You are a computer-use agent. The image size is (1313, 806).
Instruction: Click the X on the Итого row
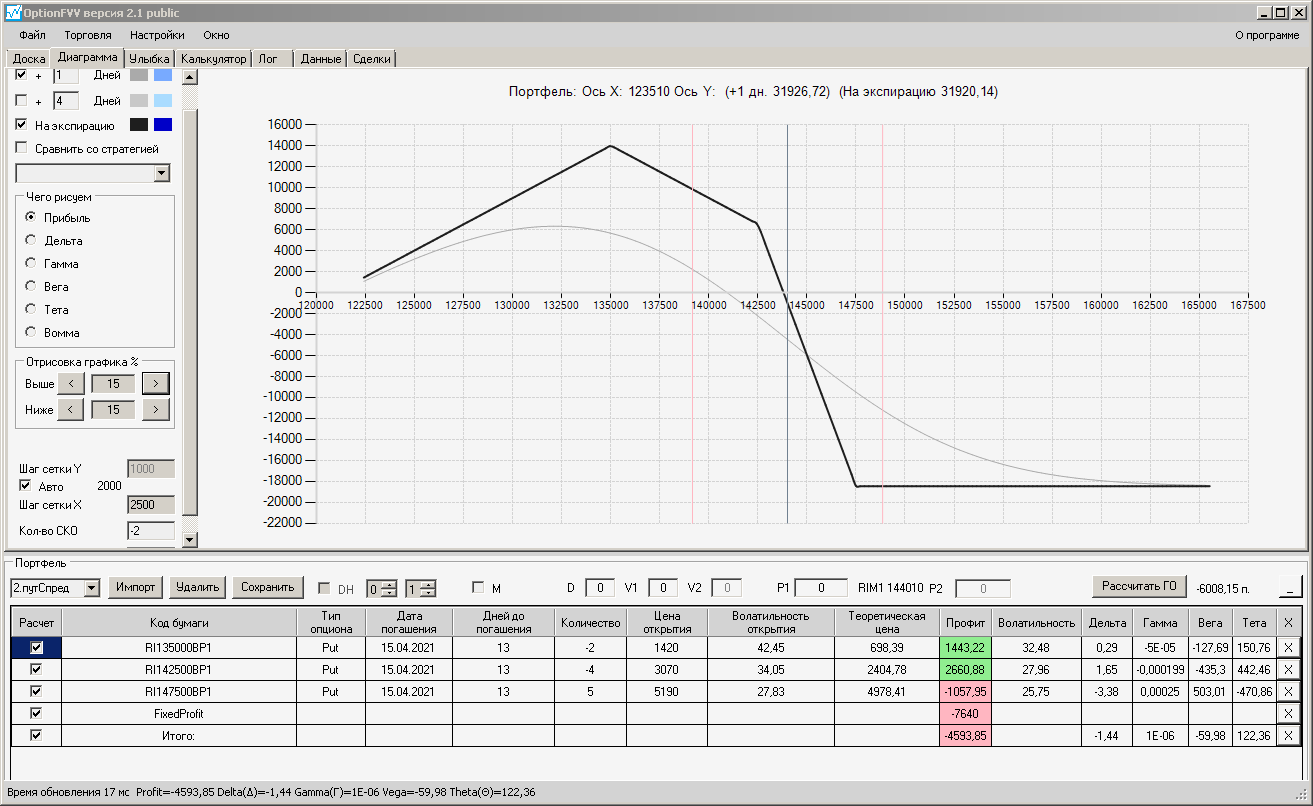click(1288, 736)
